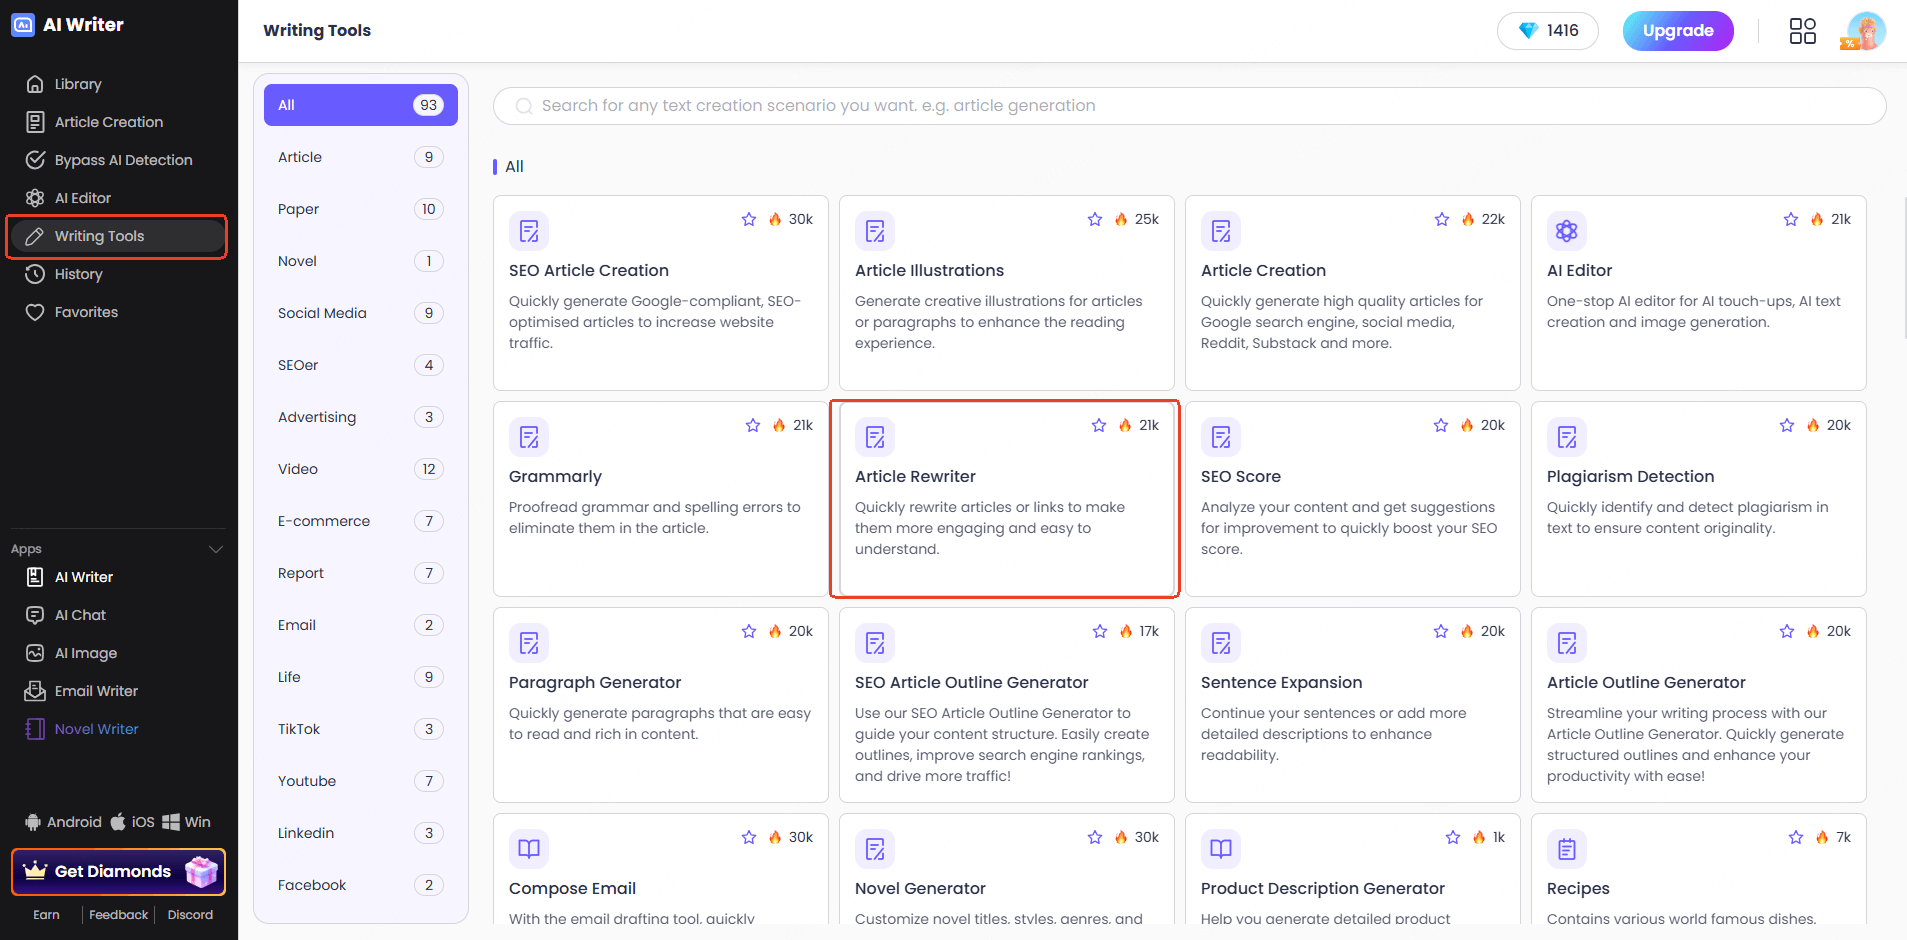This screenshot has height=940, width=1907.
Task: Open the Library sidebar item
Action: 116,84
